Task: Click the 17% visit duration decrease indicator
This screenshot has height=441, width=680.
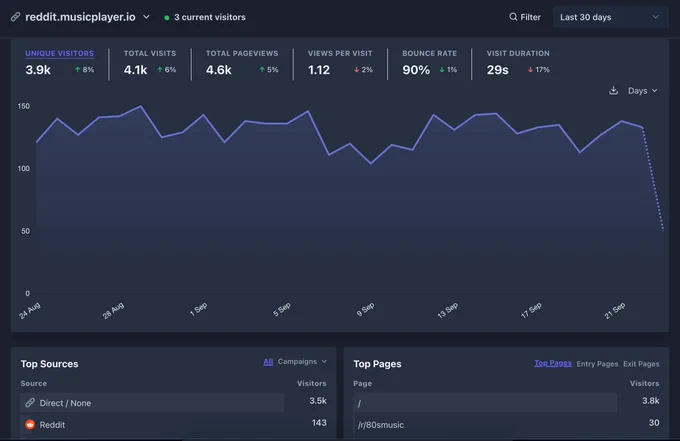Action: [538, 69]
